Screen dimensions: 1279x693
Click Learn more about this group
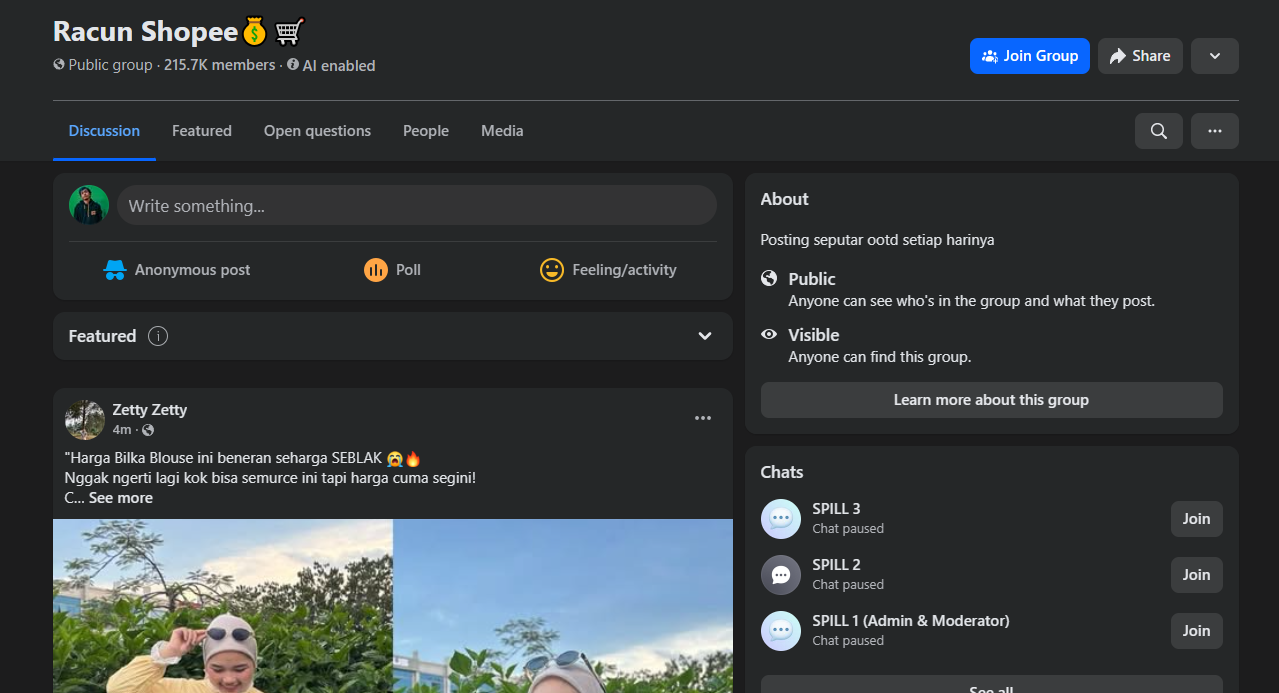[991, 400]
